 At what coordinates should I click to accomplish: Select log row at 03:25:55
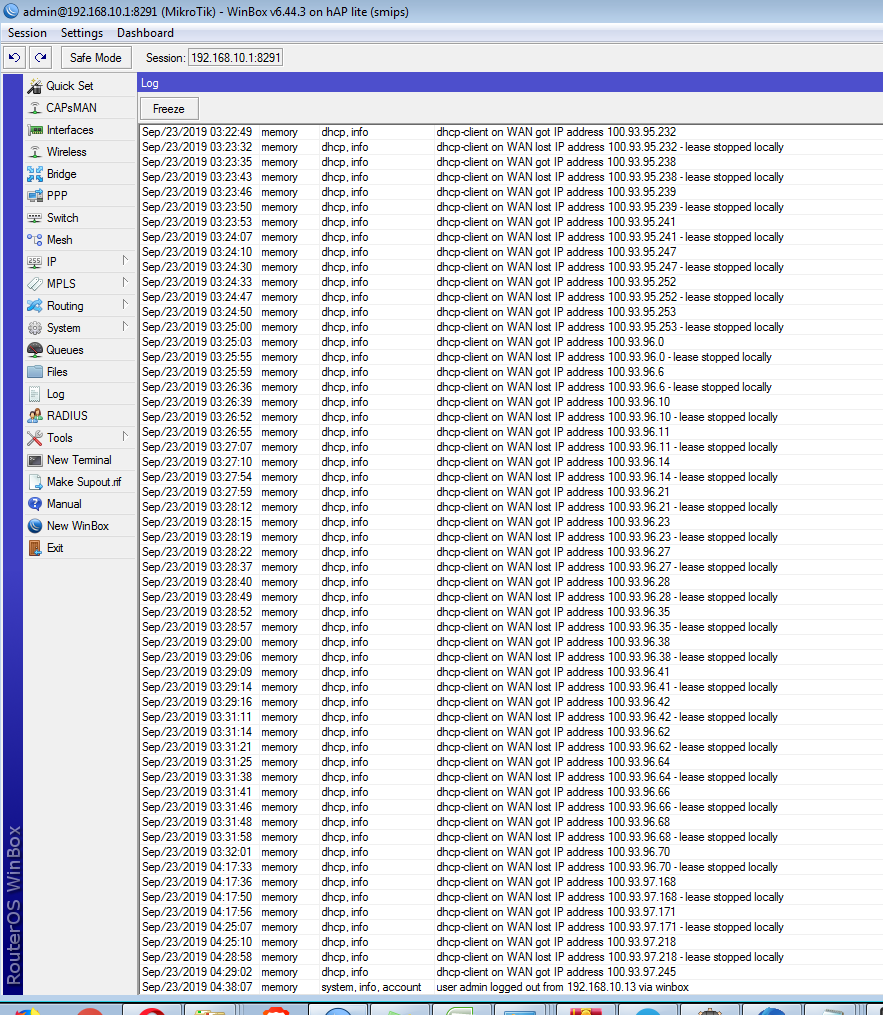click(511, 357)
